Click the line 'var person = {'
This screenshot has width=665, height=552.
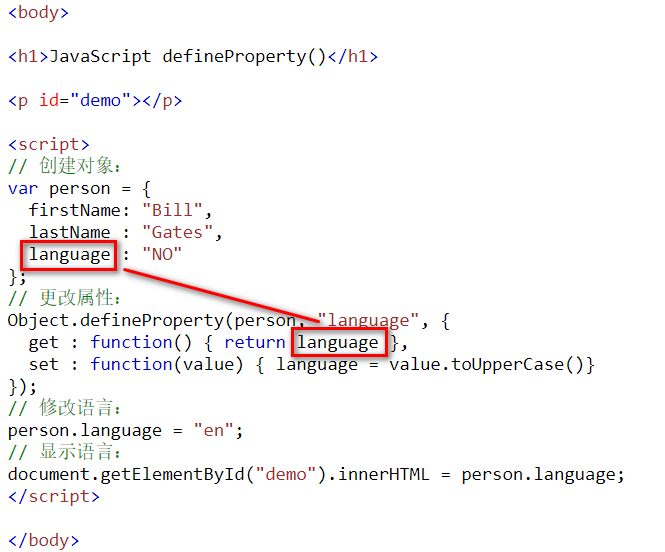pos(79,189)
